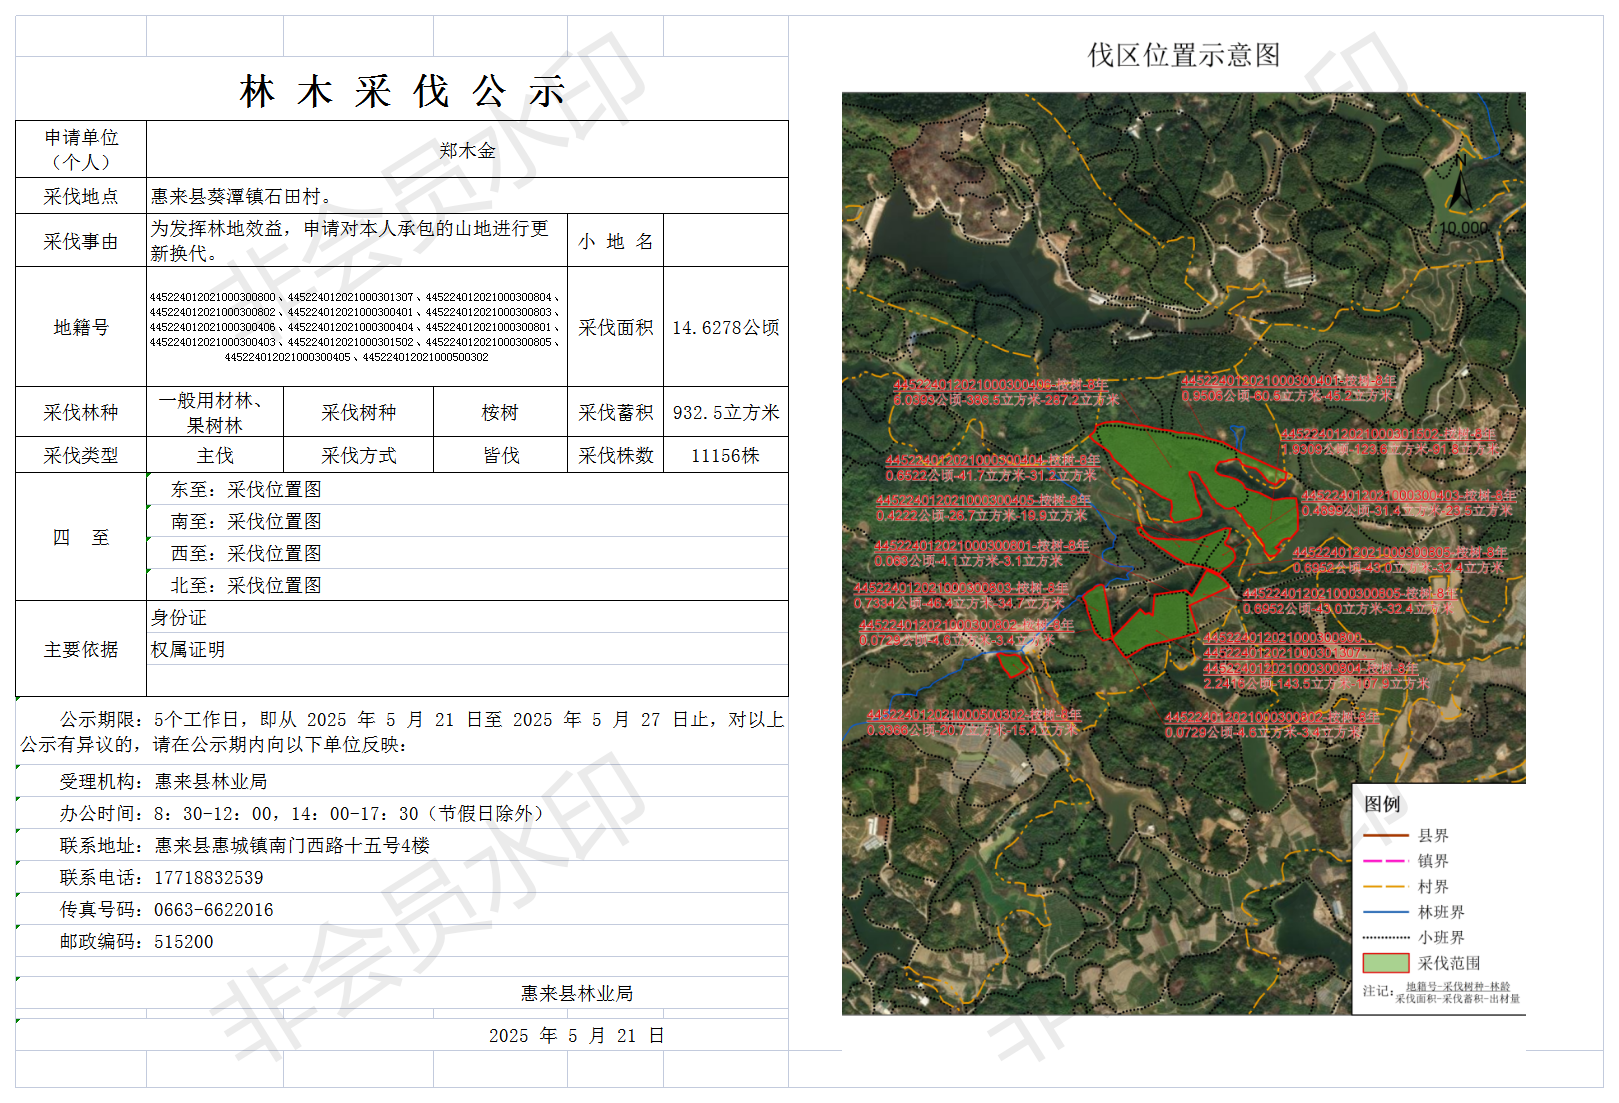Image resolution: width=1619 pixels, height=1103 pixels.
Task: Select the cadastral numbers list cell
Action: pyautogui.click(x=357, y=327)
